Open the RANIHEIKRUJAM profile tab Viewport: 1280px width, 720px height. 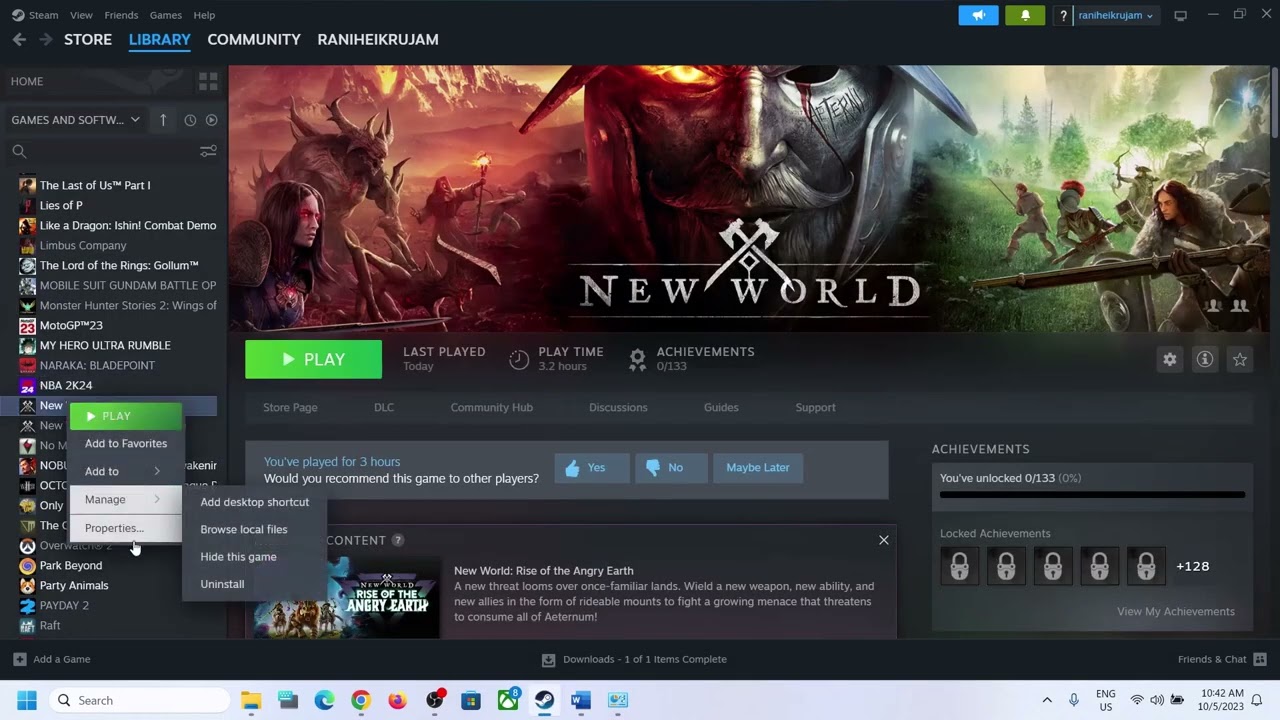(x=378, y=39)
